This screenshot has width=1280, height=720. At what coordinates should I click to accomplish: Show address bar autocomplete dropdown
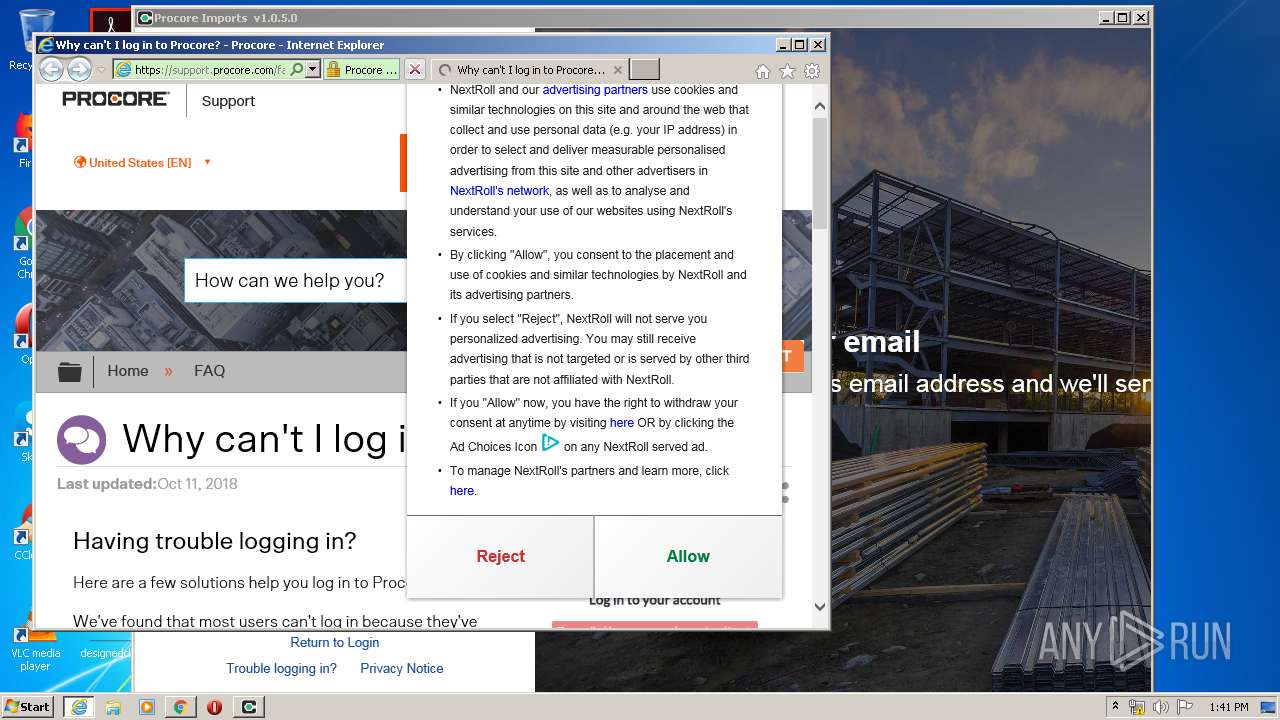coord(313,70)
